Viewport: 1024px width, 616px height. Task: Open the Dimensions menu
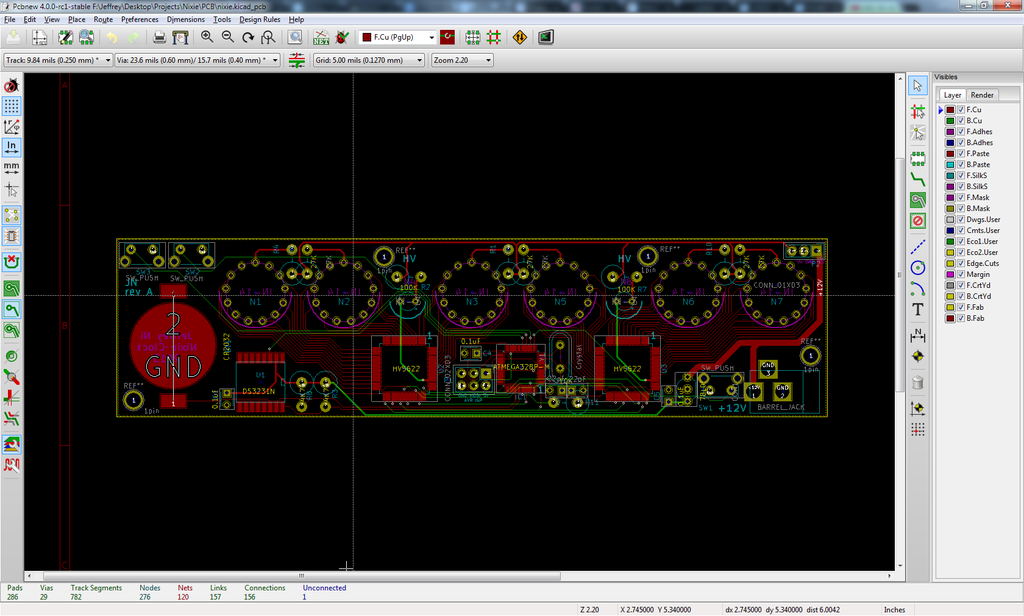[185, 20]
